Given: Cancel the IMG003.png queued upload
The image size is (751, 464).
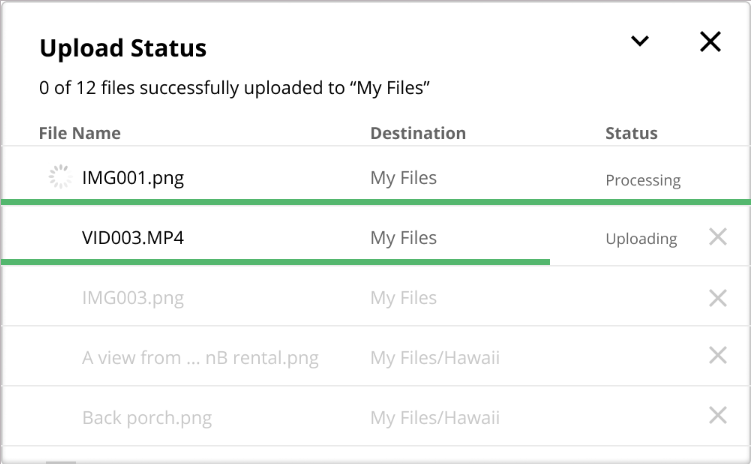Looking at the screenshot, I should click(717, 298).
